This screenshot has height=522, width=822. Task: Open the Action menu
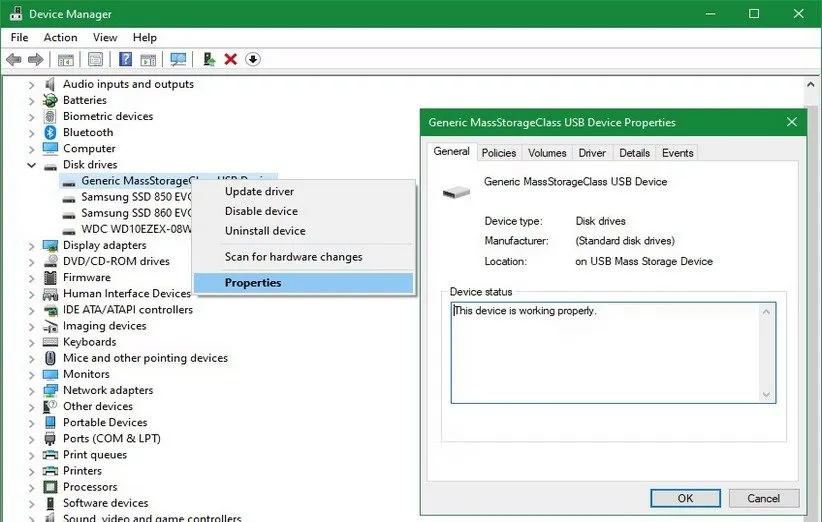click(60, 37)
